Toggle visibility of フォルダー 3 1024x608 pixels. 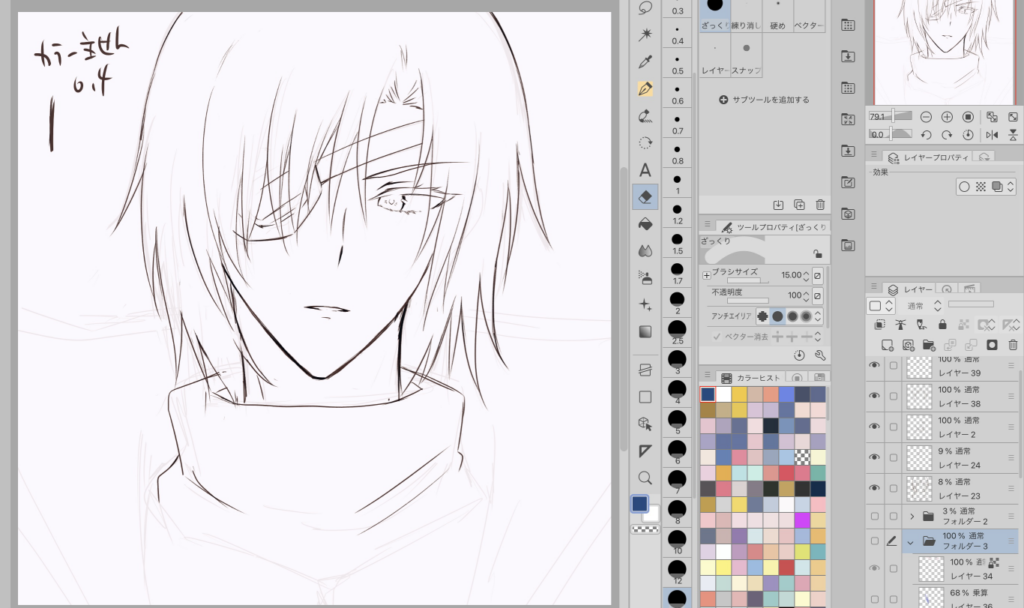pos(874,541)
